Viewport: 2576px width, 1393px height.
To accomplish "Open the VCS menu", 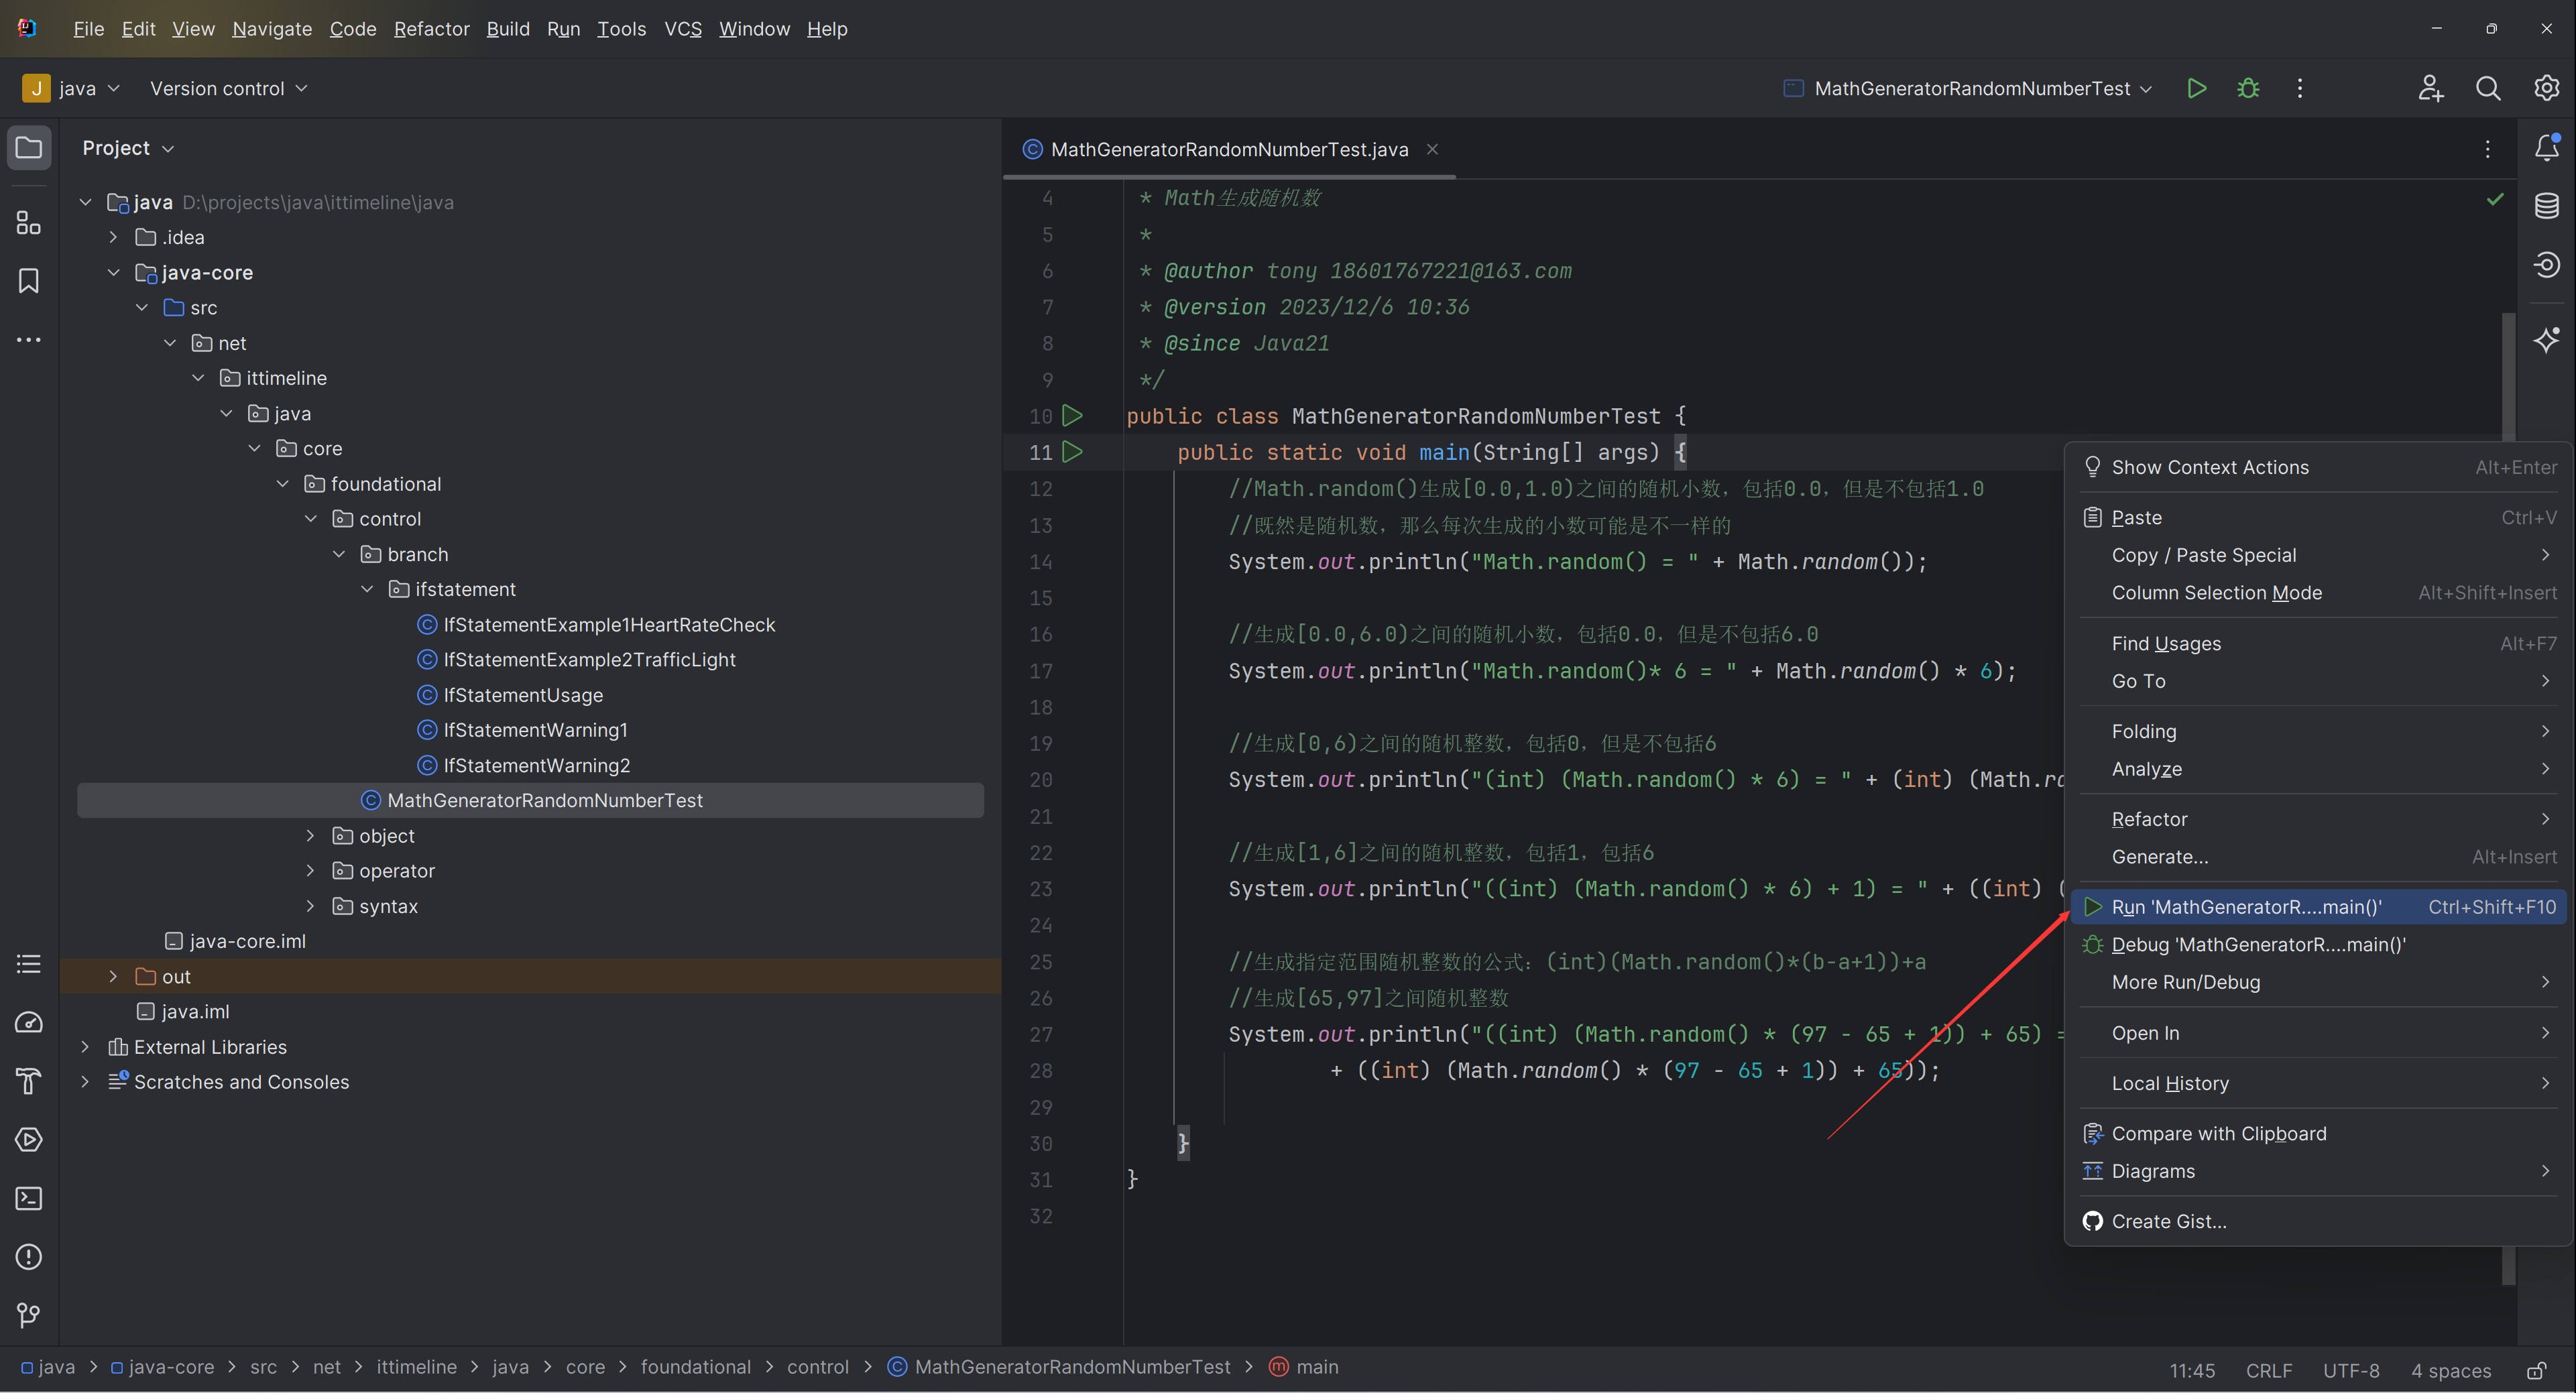I will click(x=683, y=29).
